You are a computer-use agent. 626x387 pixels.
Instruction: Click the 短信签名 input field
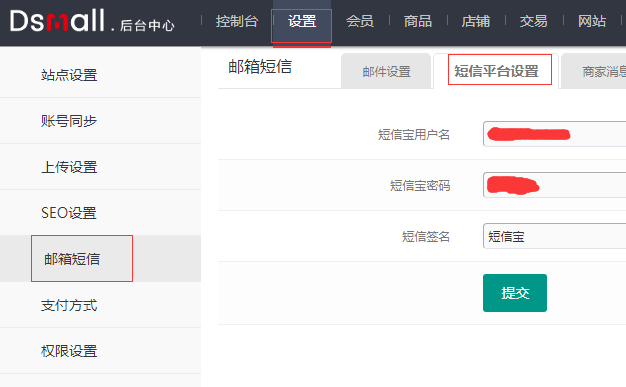555,236
